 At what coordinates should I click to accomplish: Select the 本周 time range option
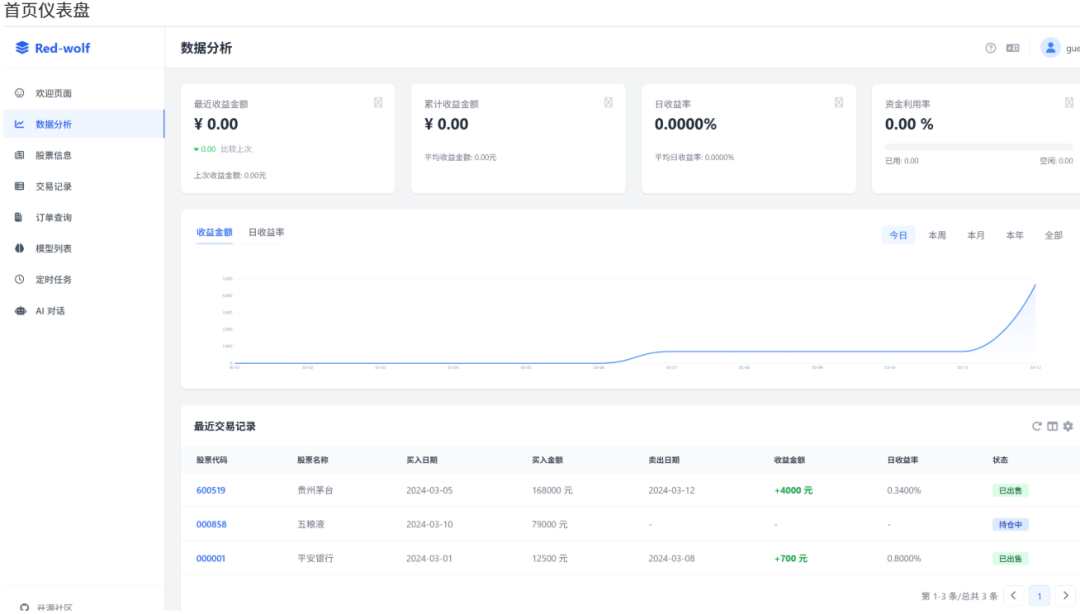click(x=937, y=235)
